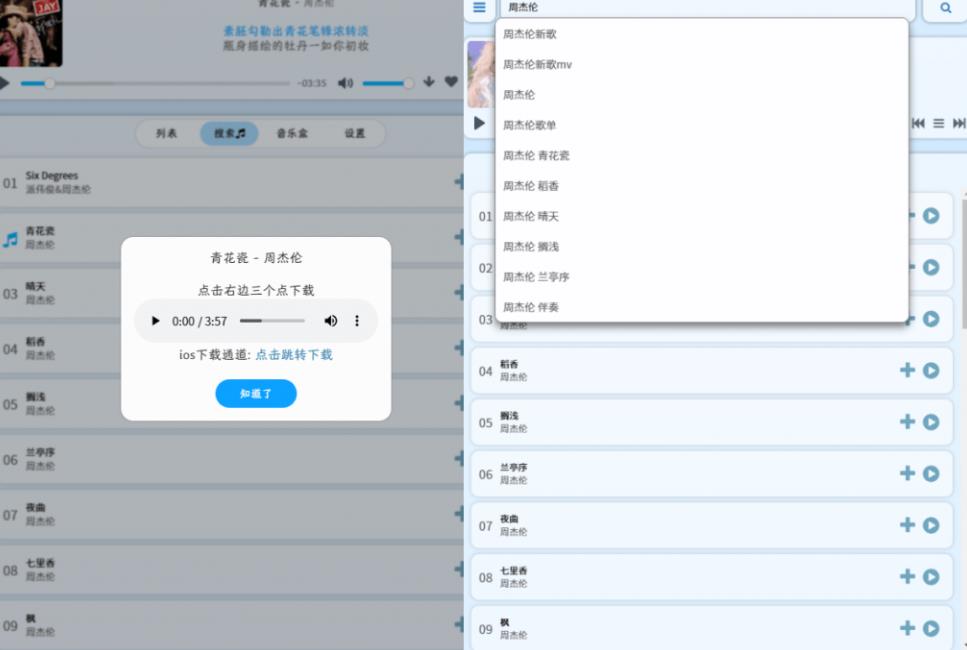Mute the audio player inside the dialog
Viewport: 967px width, 650px height.
pos(331,321)
